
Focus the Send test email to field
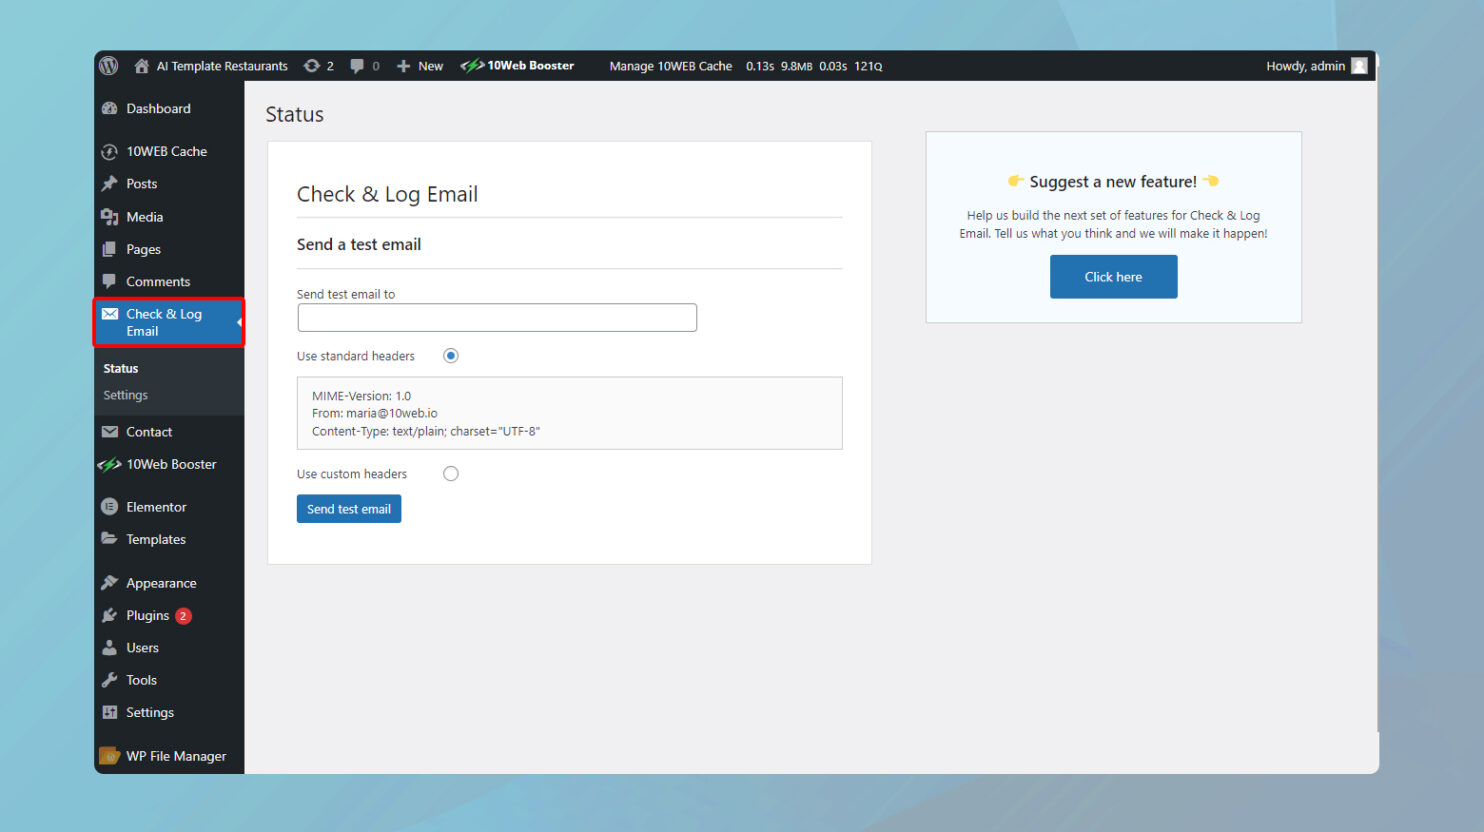(x=497, y=317)
